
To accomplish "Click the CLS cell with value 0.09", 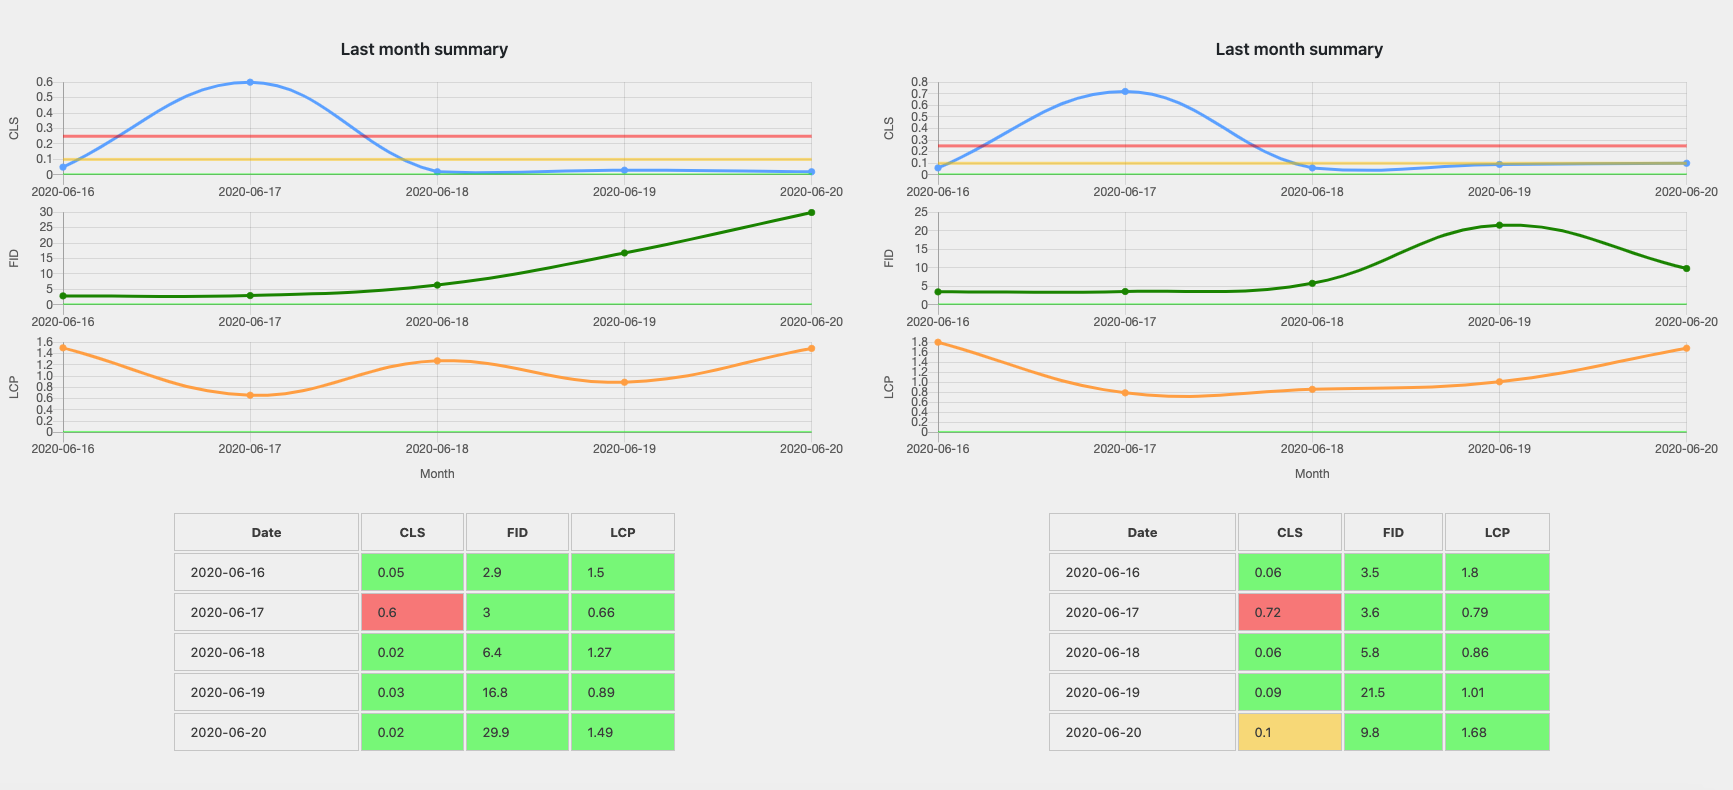I will pyautogui.click(x=1290, y=692).
